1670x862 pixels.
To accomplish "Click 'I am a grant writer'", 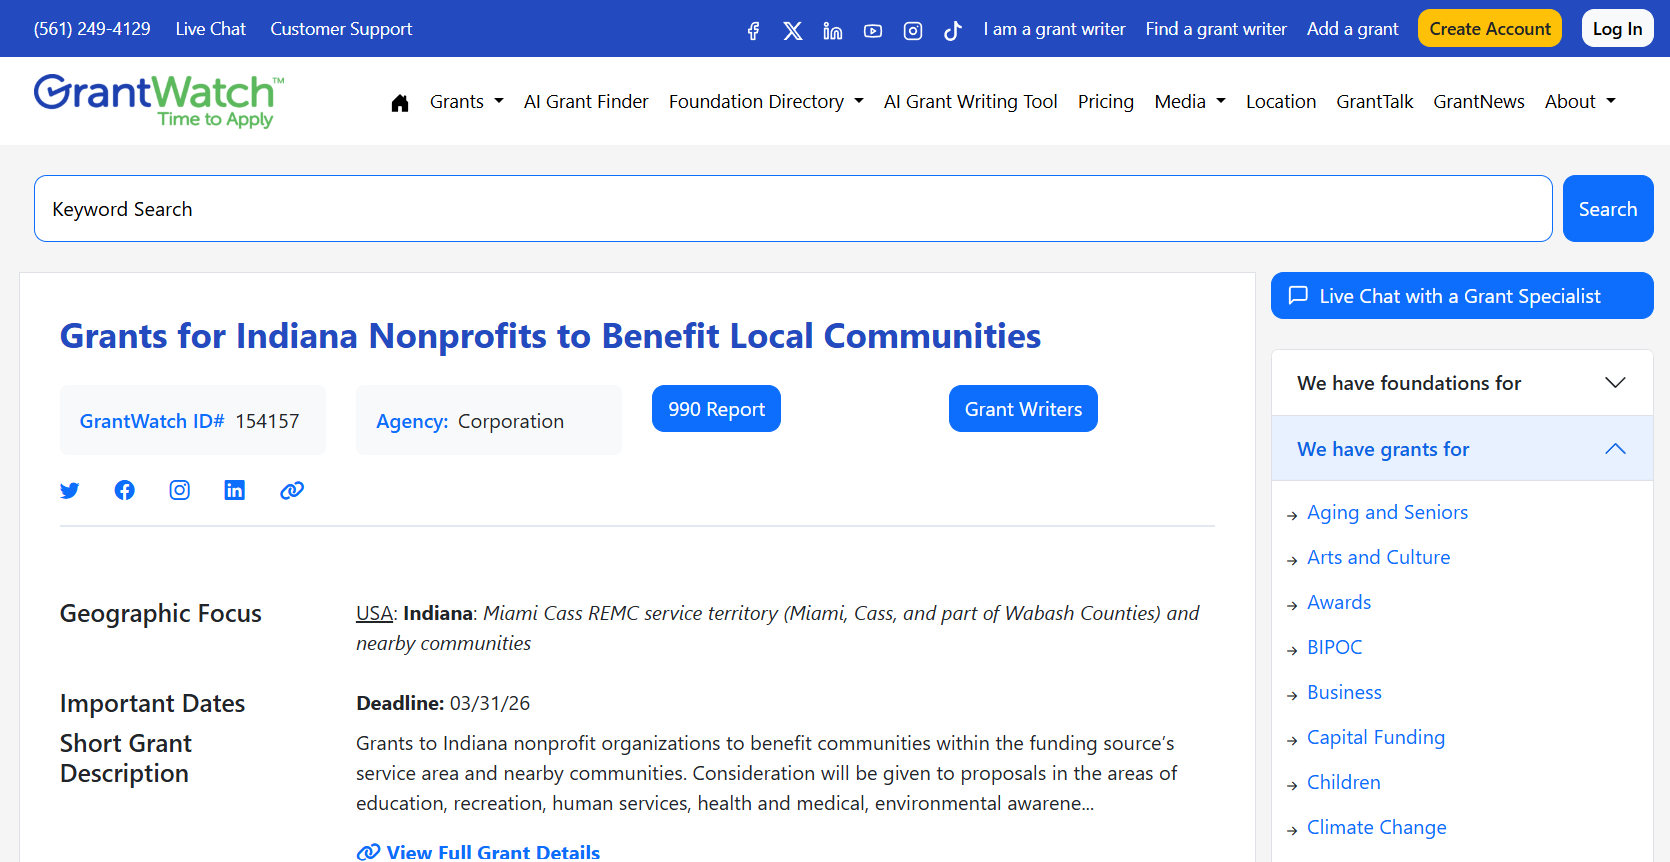I will click(x=1054, y=29).
